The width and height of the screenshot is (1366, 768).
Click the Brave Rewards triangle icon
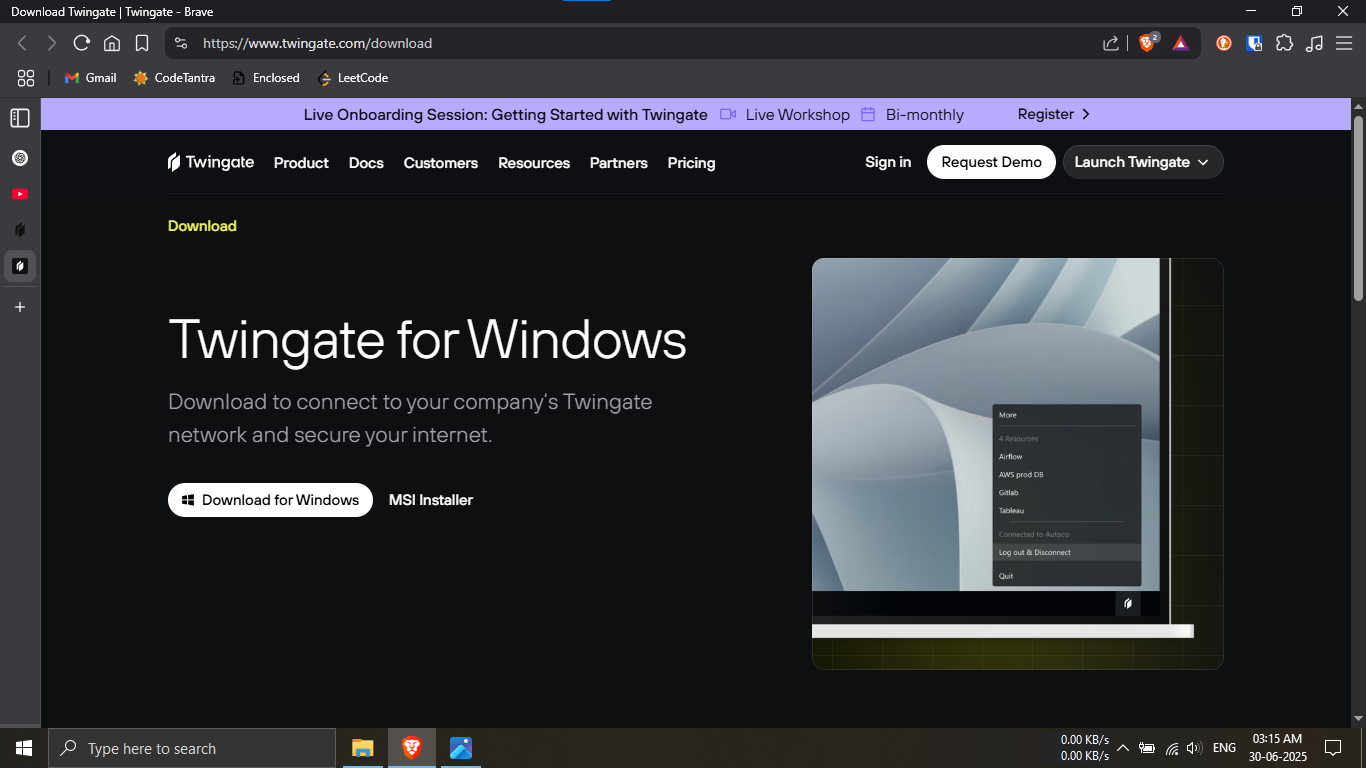[x=1180, y=43]
